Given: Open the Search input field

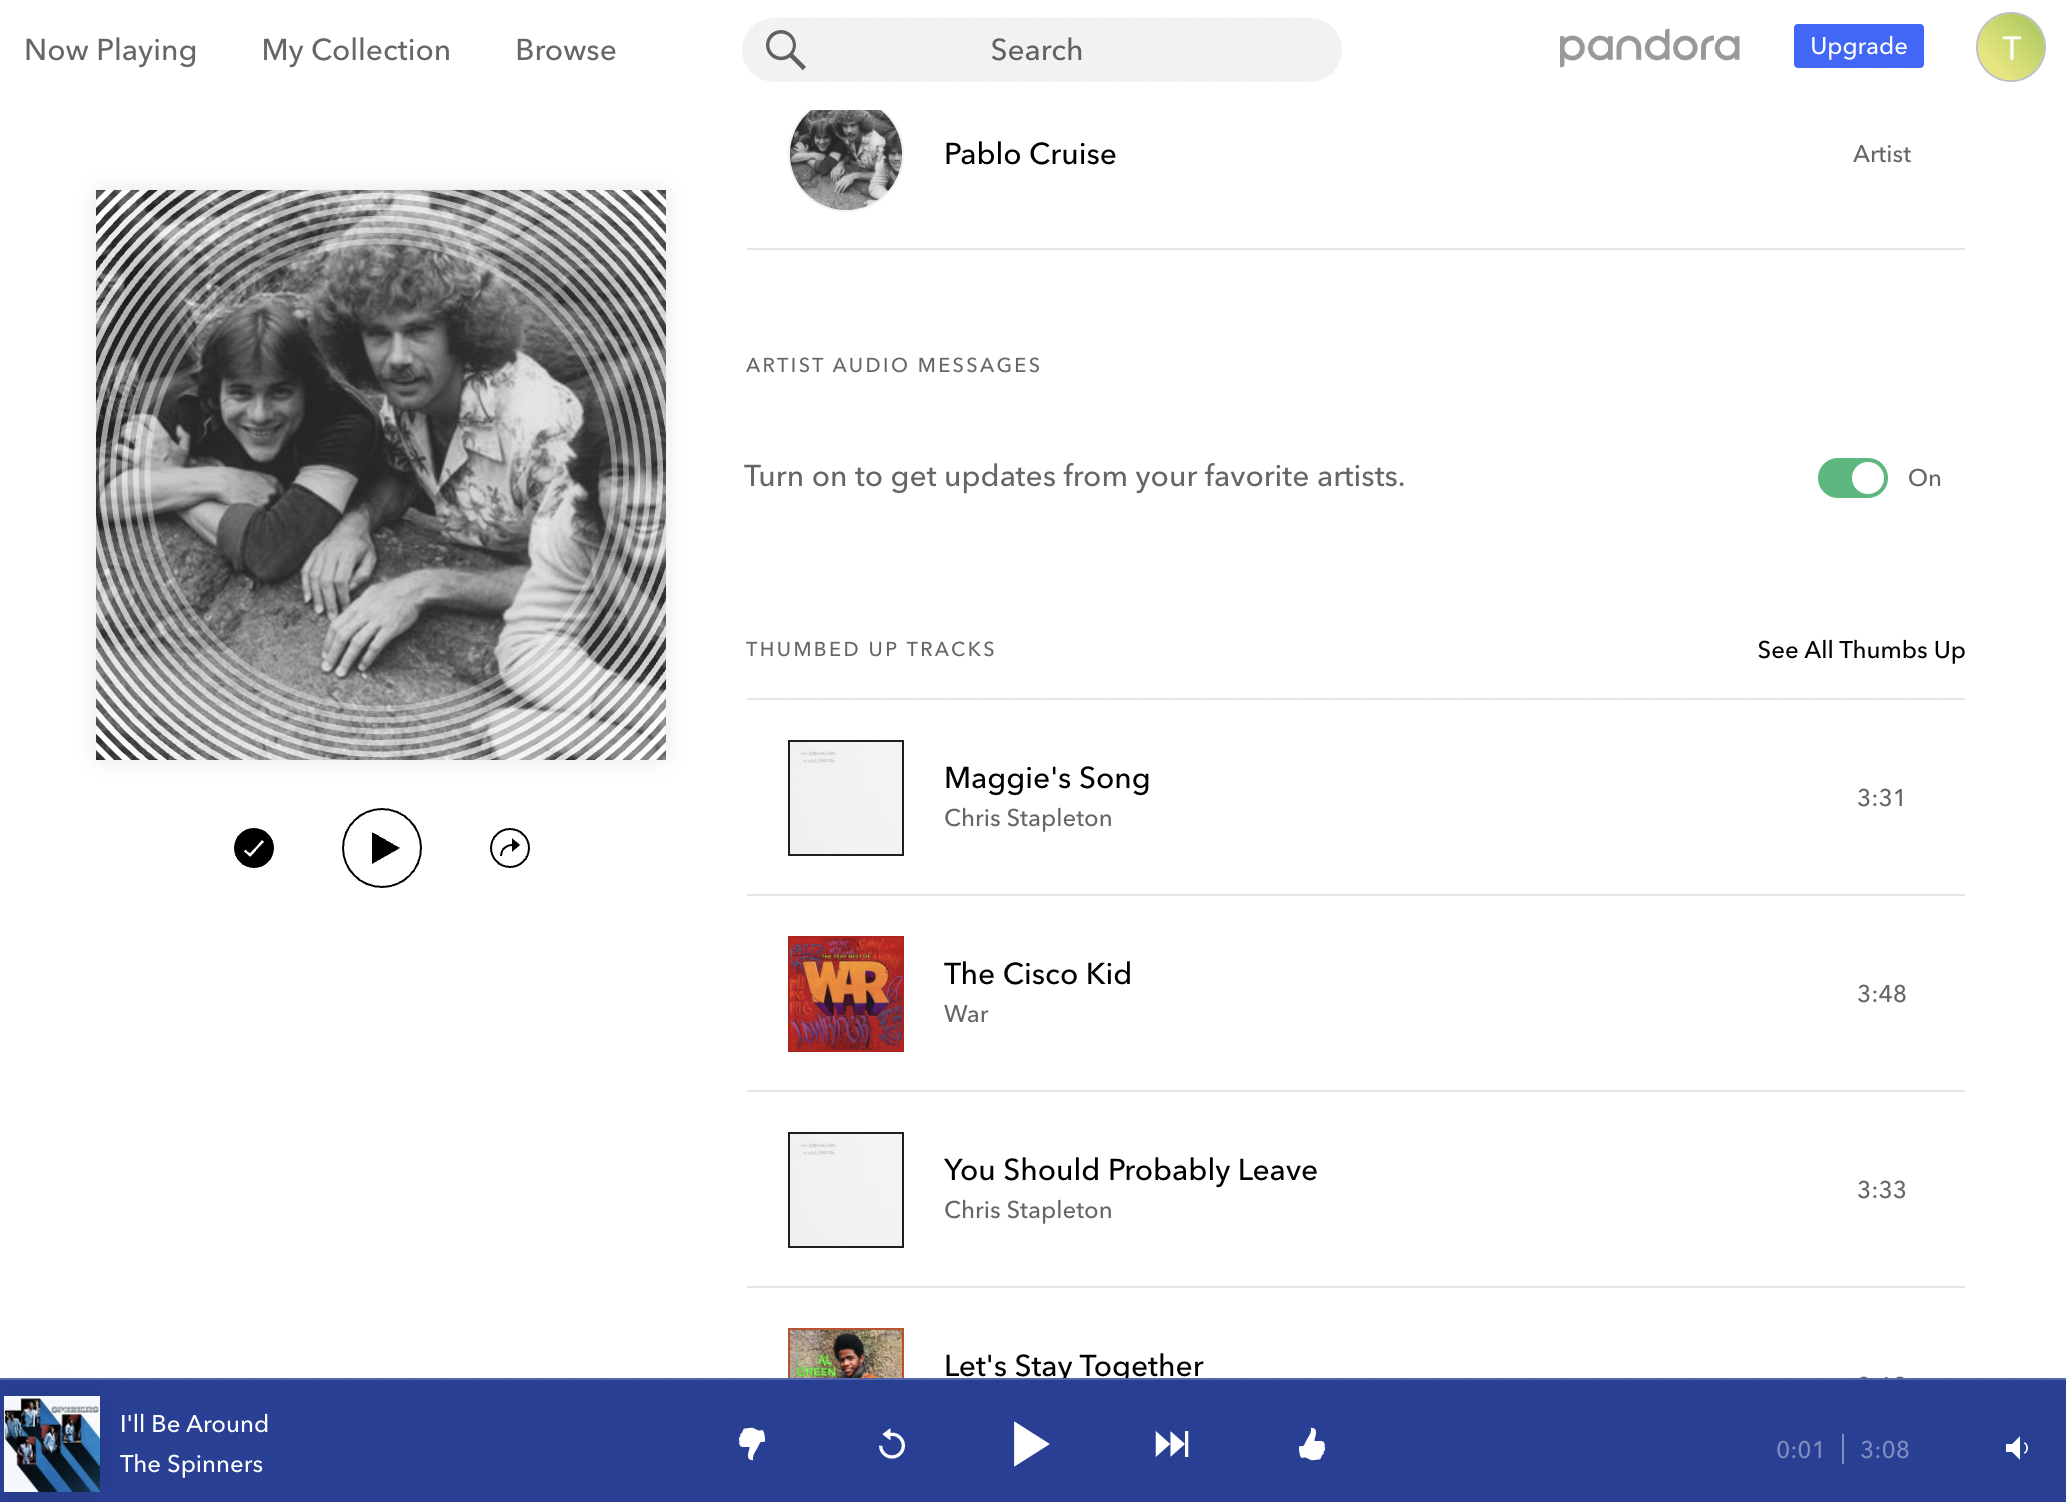Looking at the screenshot, I should tap(1039, 50).
